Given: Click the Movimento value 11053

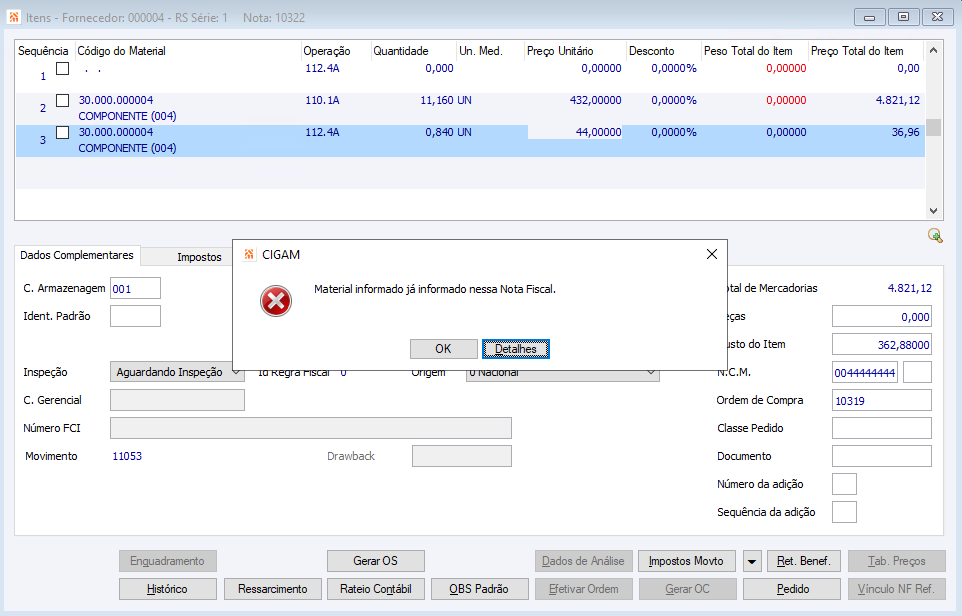Looking at the screenshot, I should [x=127, y=456].
